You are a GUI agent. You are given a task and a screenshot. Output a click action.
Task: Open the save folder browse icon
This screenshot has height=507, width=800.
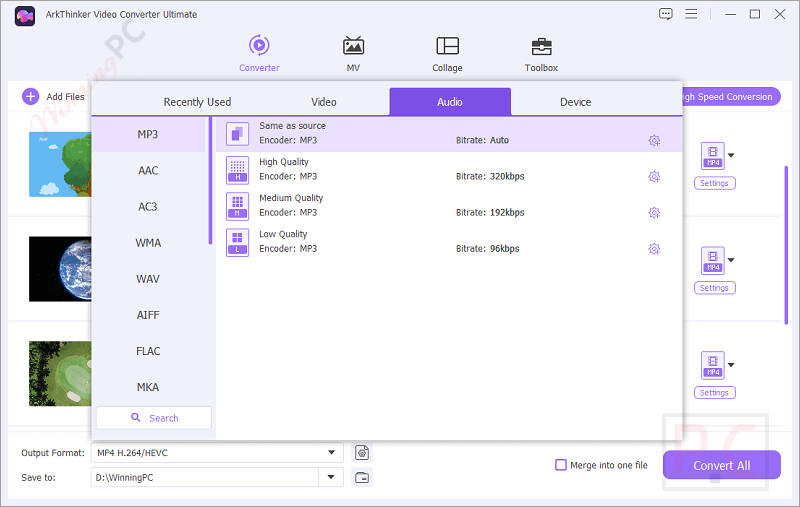(362, 477)
